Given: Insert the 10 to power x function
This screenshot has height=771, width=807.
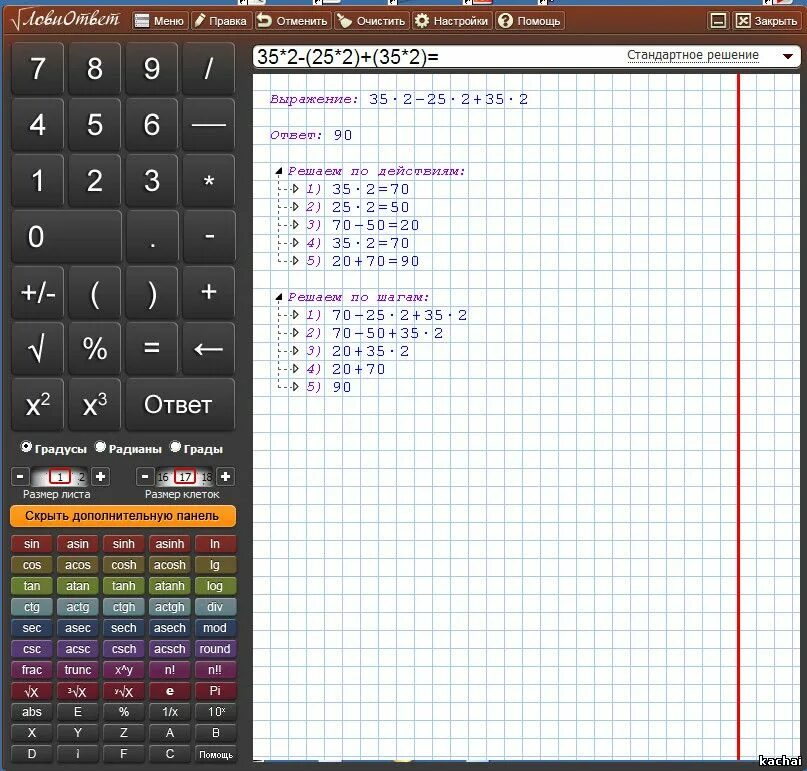Looking at the screenshot, I should tap(215, 712).
